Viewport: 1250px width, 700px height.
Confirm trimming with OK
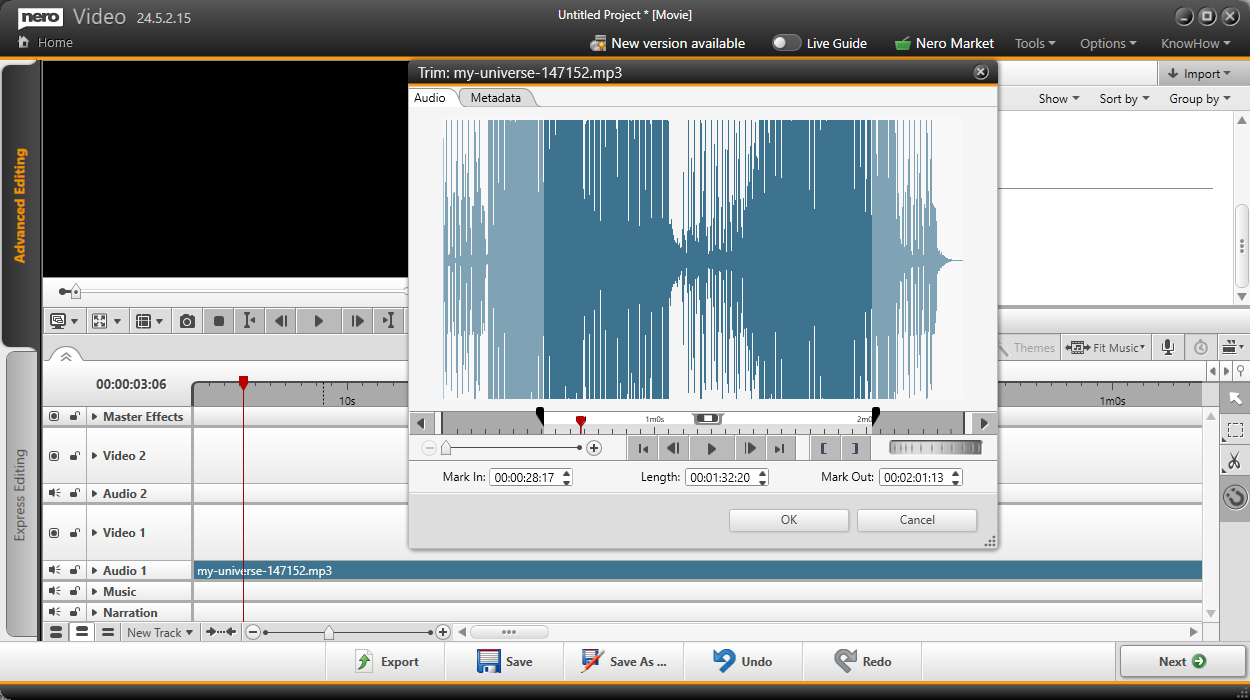pos(788,520)
